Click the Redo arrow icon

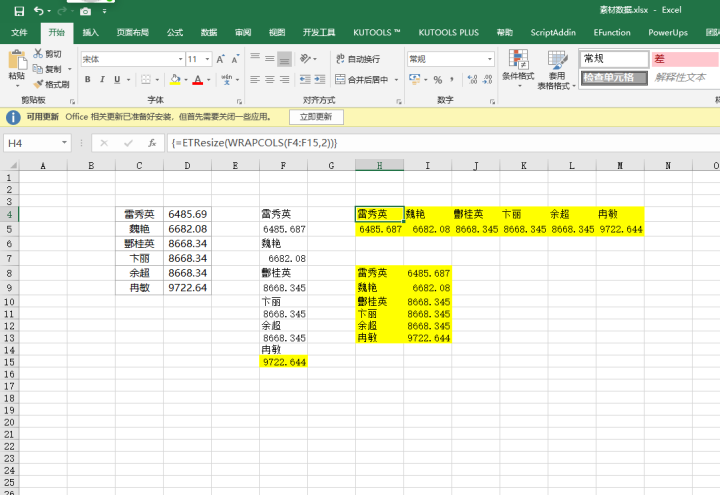click(62, 11)
